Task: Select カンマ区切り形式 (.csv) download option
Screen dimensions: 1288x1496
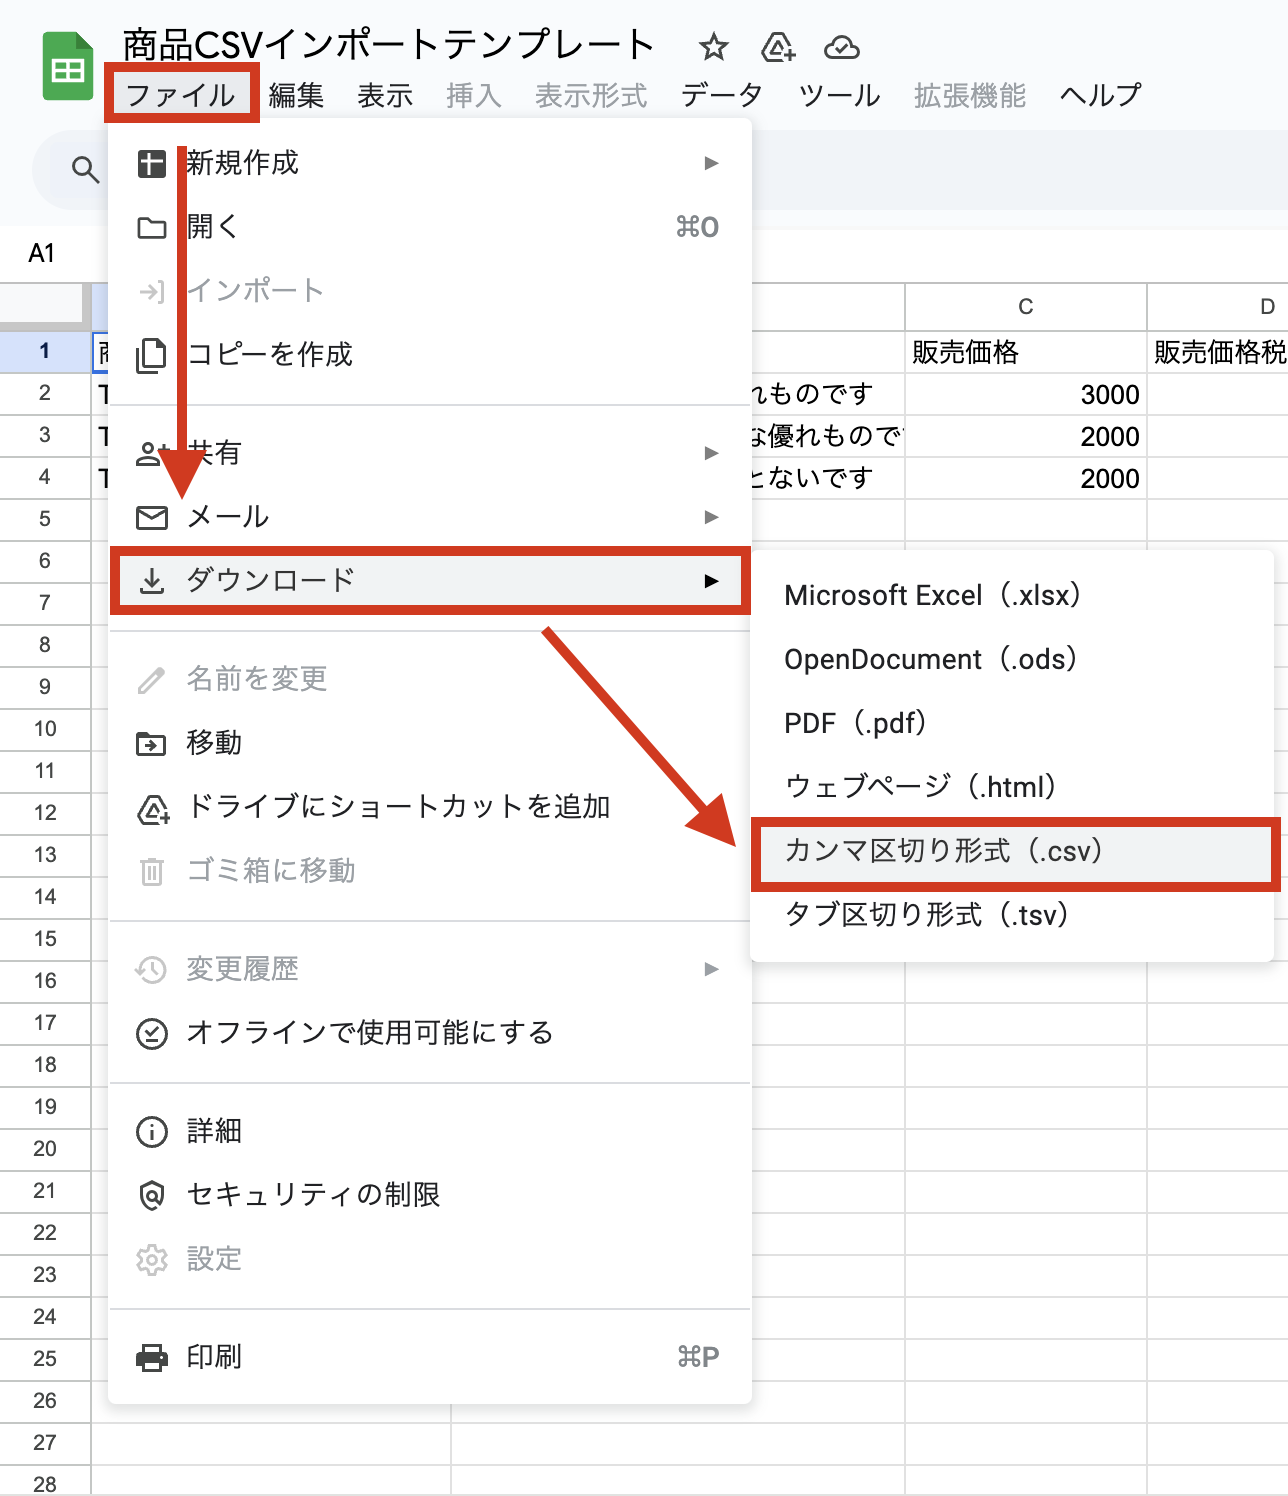Action: point(943,851)
